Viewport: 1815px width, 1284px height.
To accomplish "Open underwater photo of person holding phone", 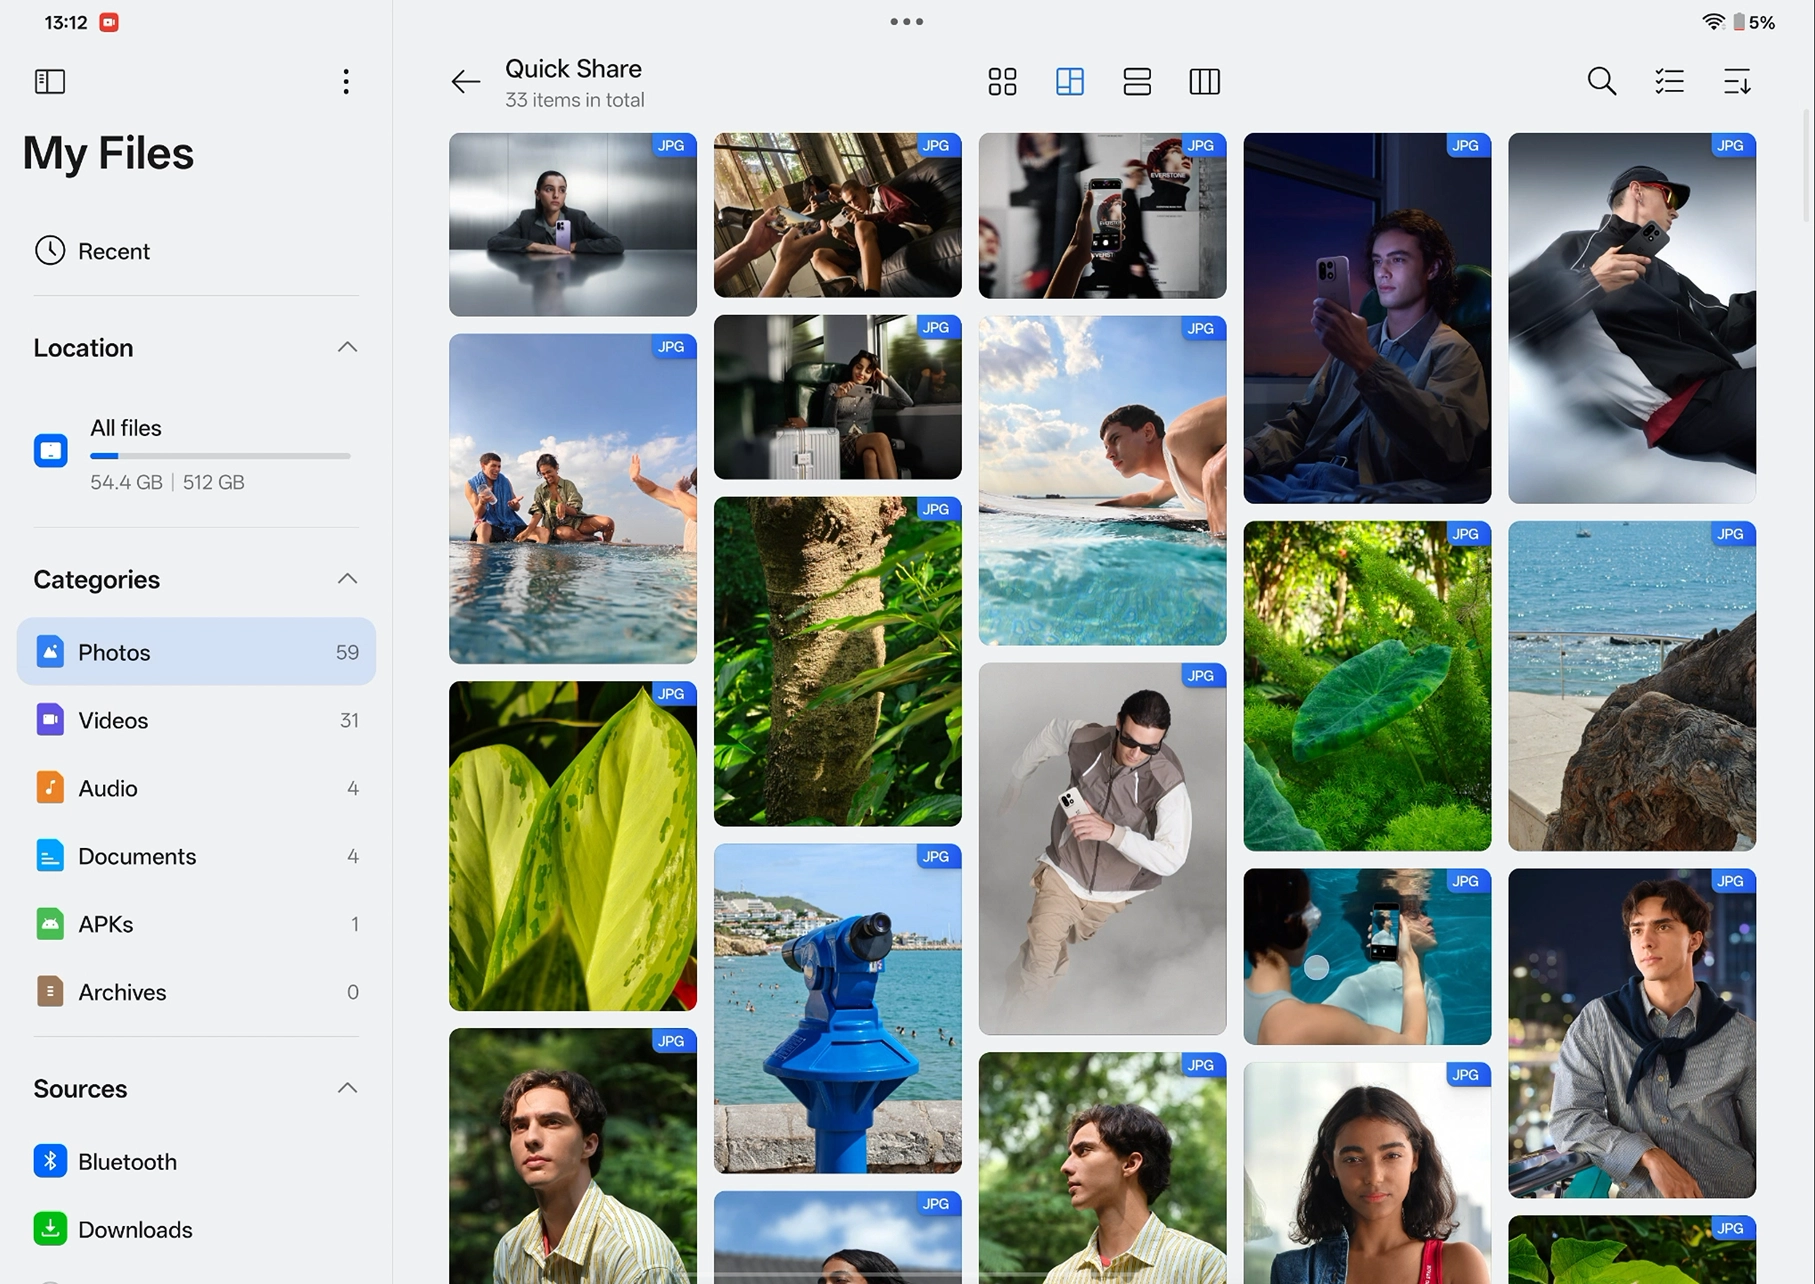I will [x=1367, y=957].
